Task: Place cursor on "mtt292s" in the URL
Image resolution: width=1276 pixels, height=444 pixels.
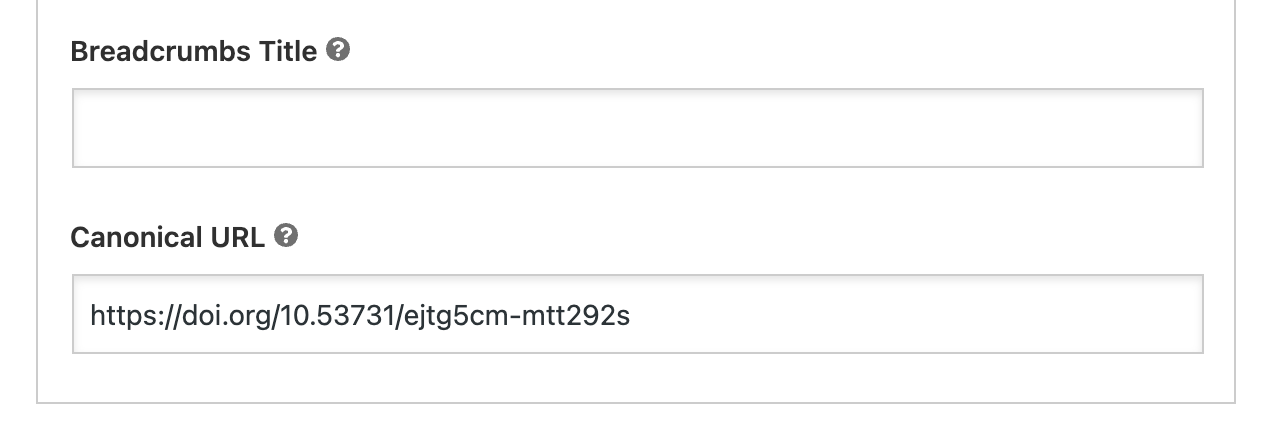Action: click(x=582, y=317)
